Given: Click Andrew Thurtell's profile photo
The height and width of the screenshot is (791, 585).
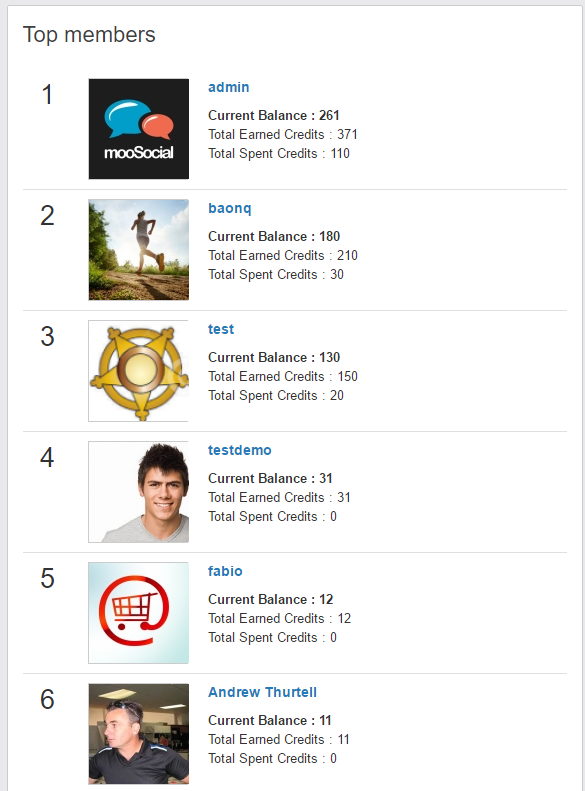Looking at the screenshot, I should click(x=139, y=734).
